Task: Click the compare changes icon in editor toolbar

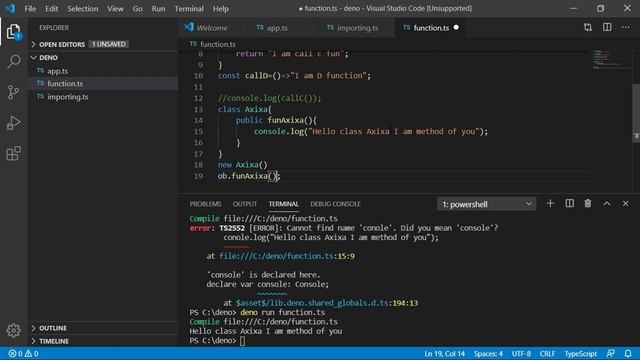Action: click(588, 27)
